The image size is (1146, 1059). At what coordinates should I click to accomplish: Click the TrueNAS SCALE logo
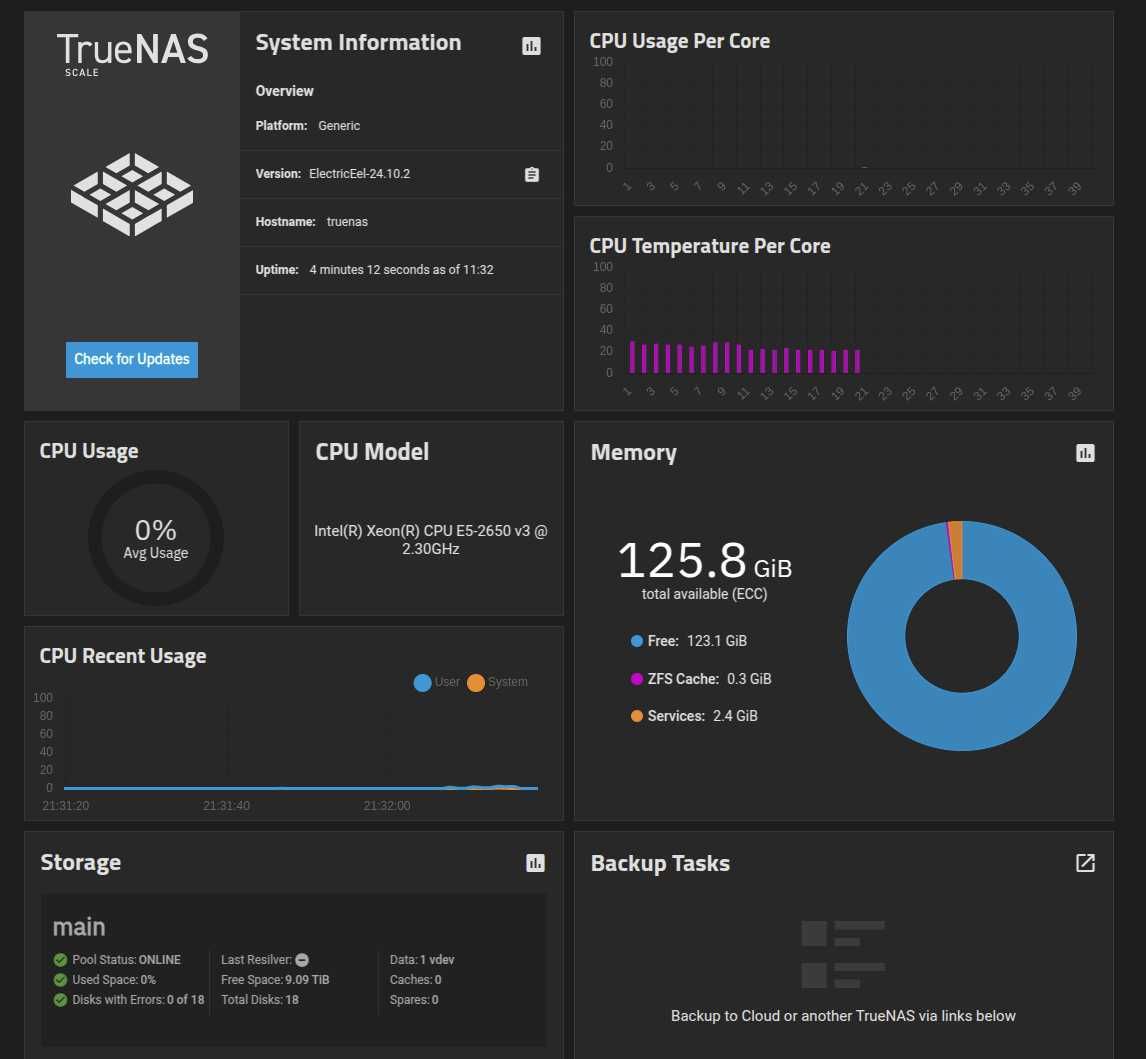tap(132, 54)
